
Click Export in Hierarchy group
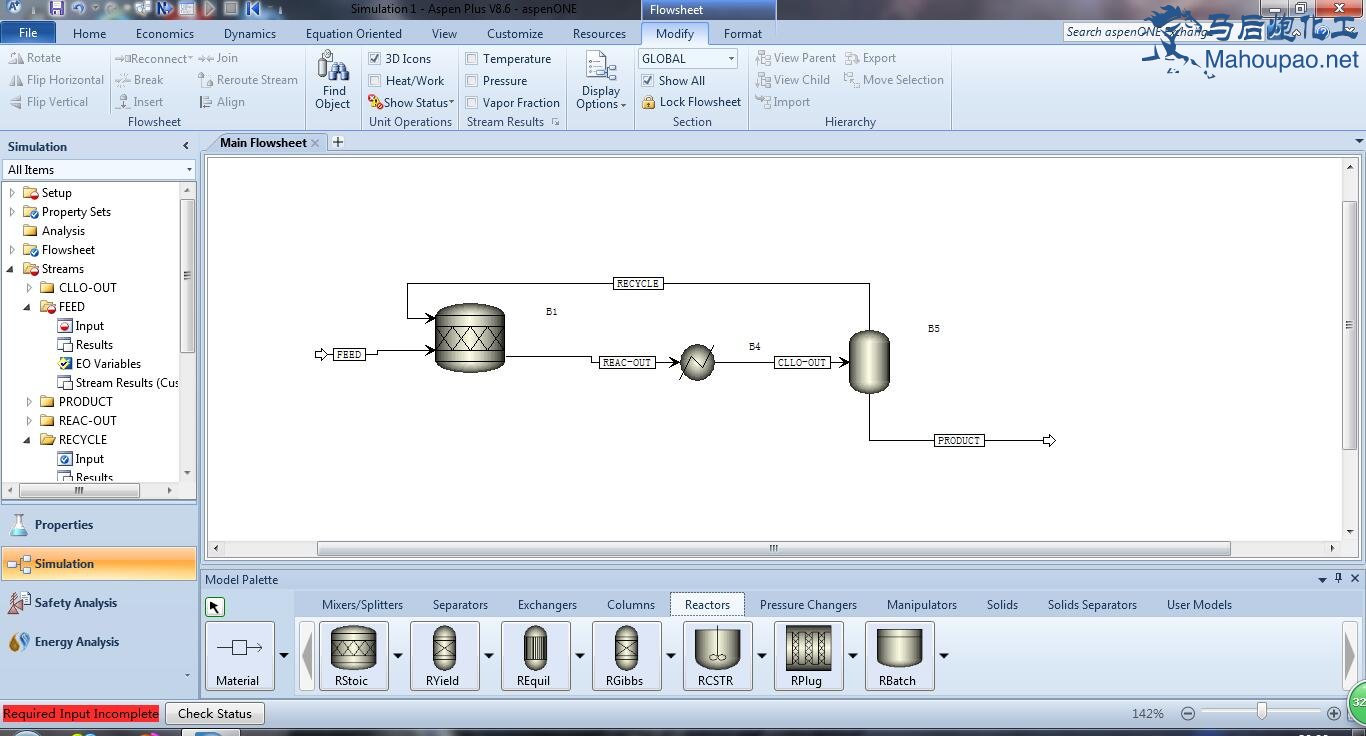click(870, 58)
